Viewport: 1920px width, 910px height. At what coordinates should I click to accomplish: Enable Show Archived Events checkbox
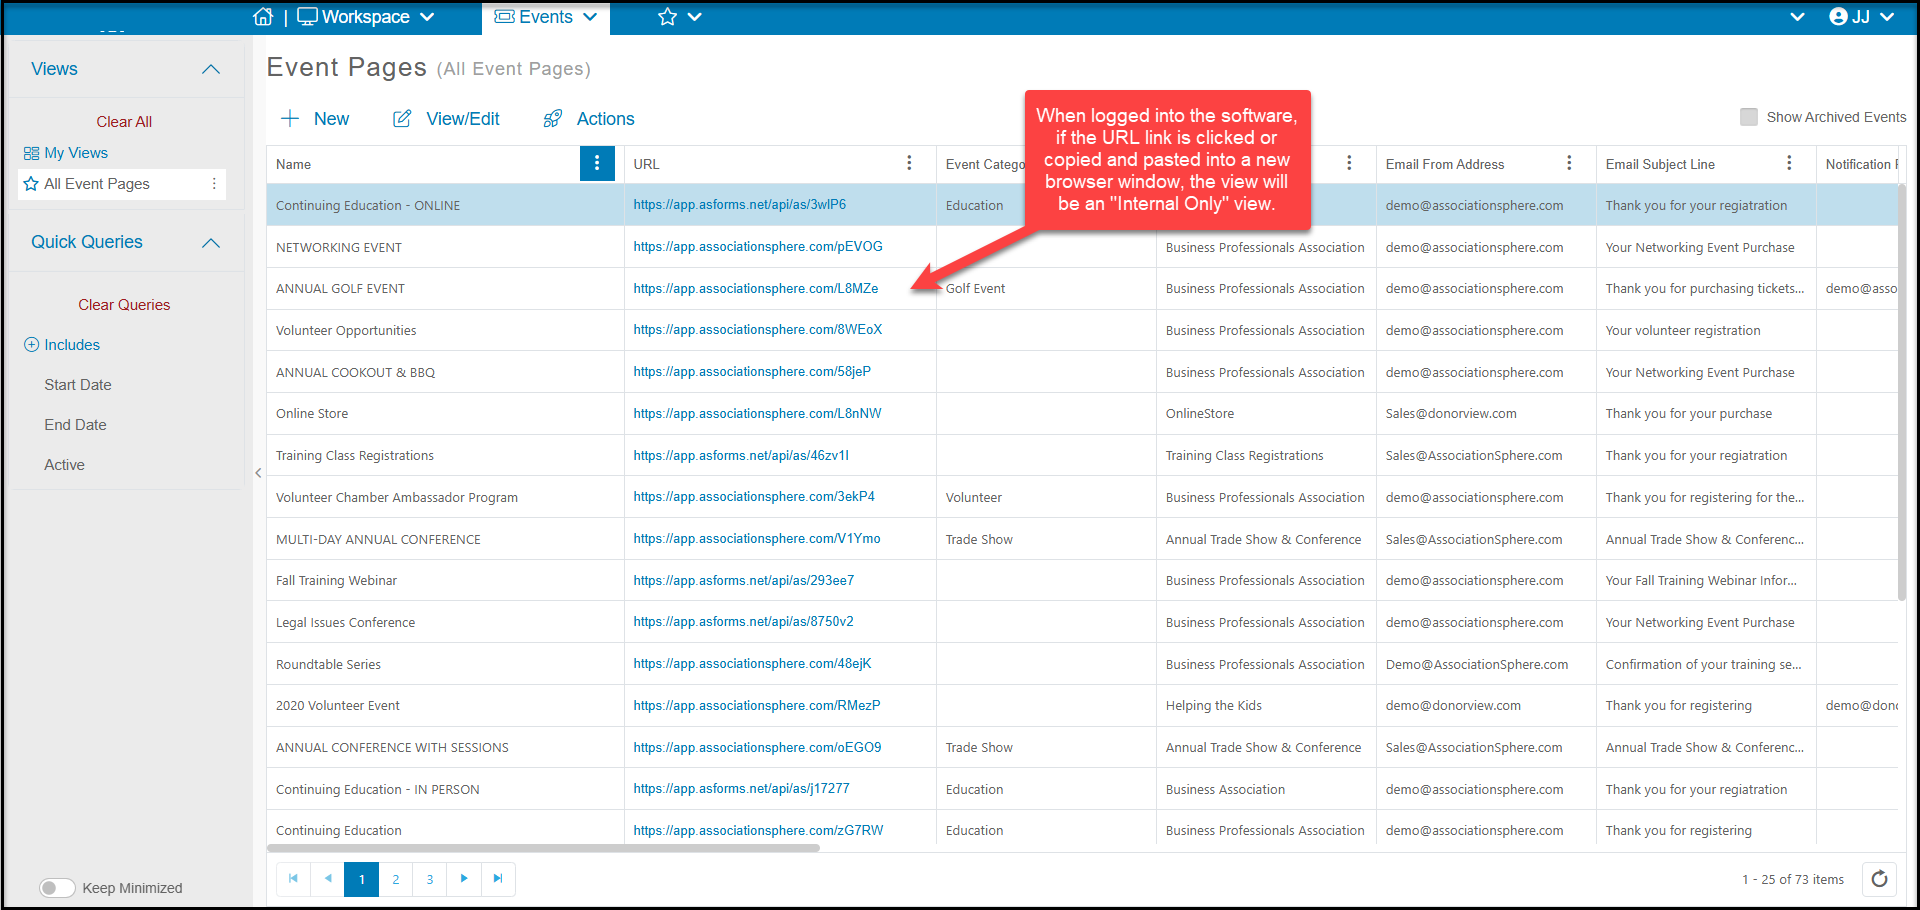1749,117
